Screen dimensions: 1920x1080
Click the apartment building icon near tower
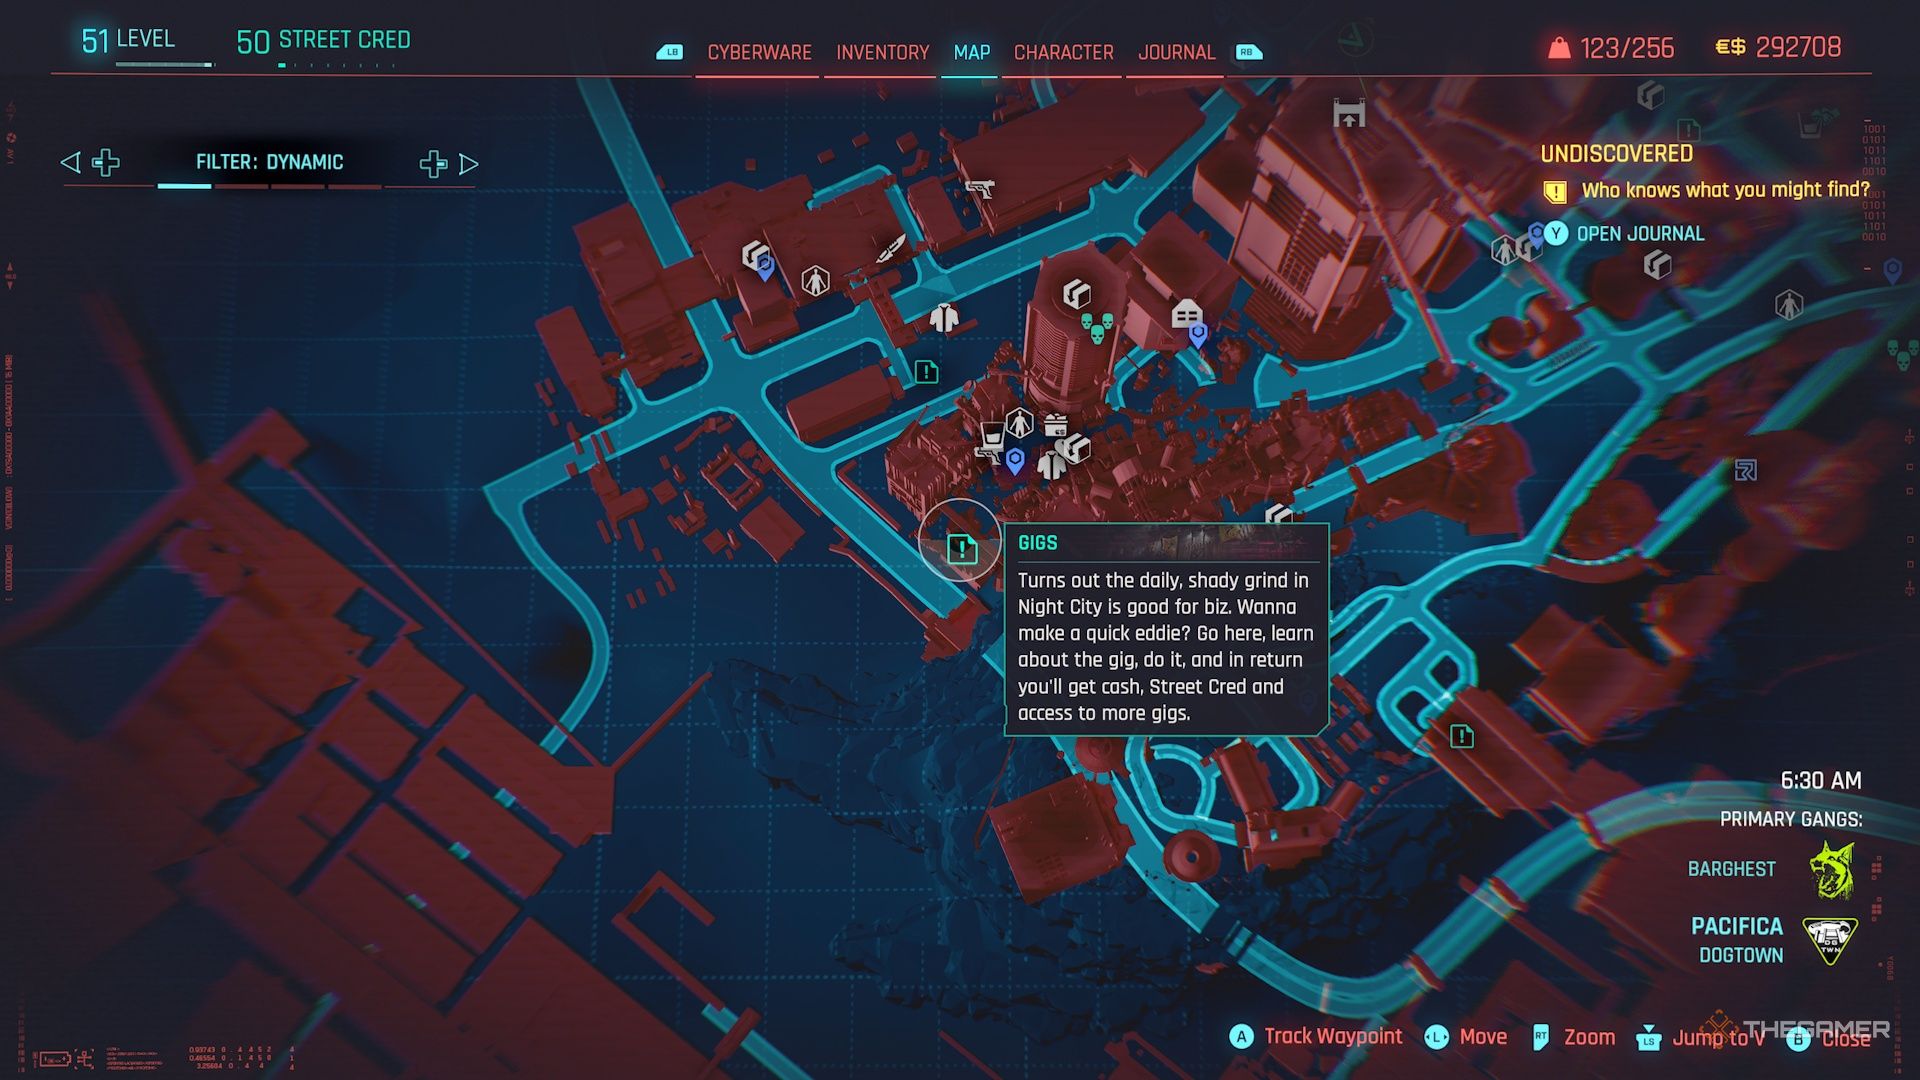coord(1186,313)
